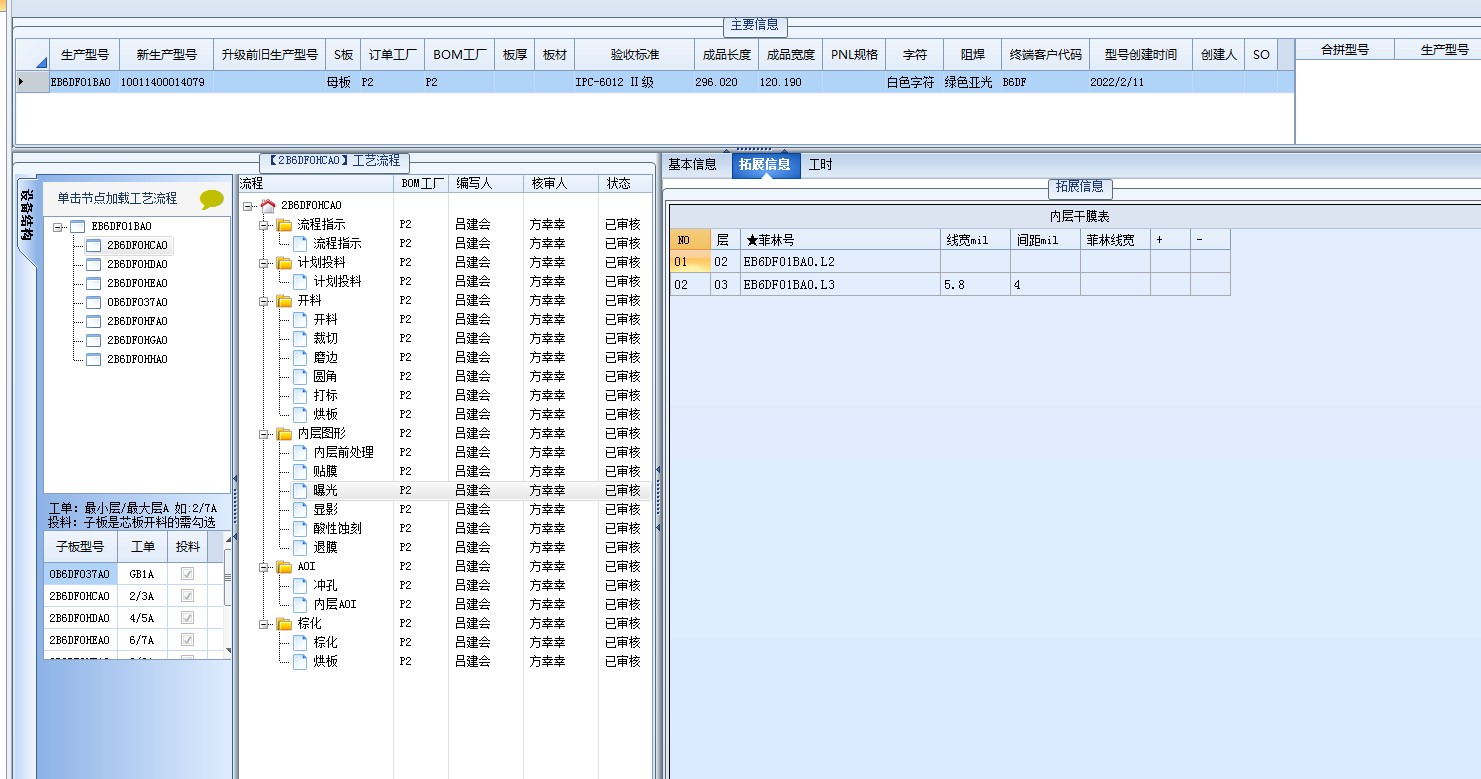The height and width of the screenshot is (779, 1481).
Task: Click the EB6DF01BA0.L2 film number cell
Action: click(x=840, y=262)
